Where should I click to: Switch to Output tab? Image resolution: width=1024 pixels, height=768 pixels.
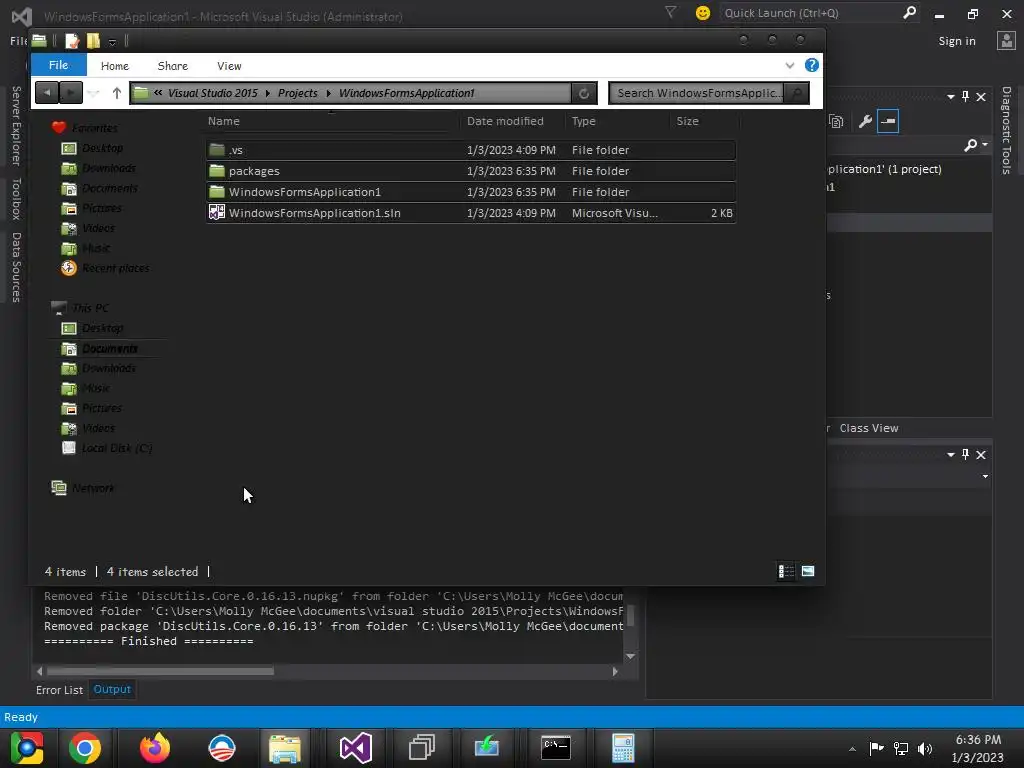pyautogui.click(x=112, y=690)
